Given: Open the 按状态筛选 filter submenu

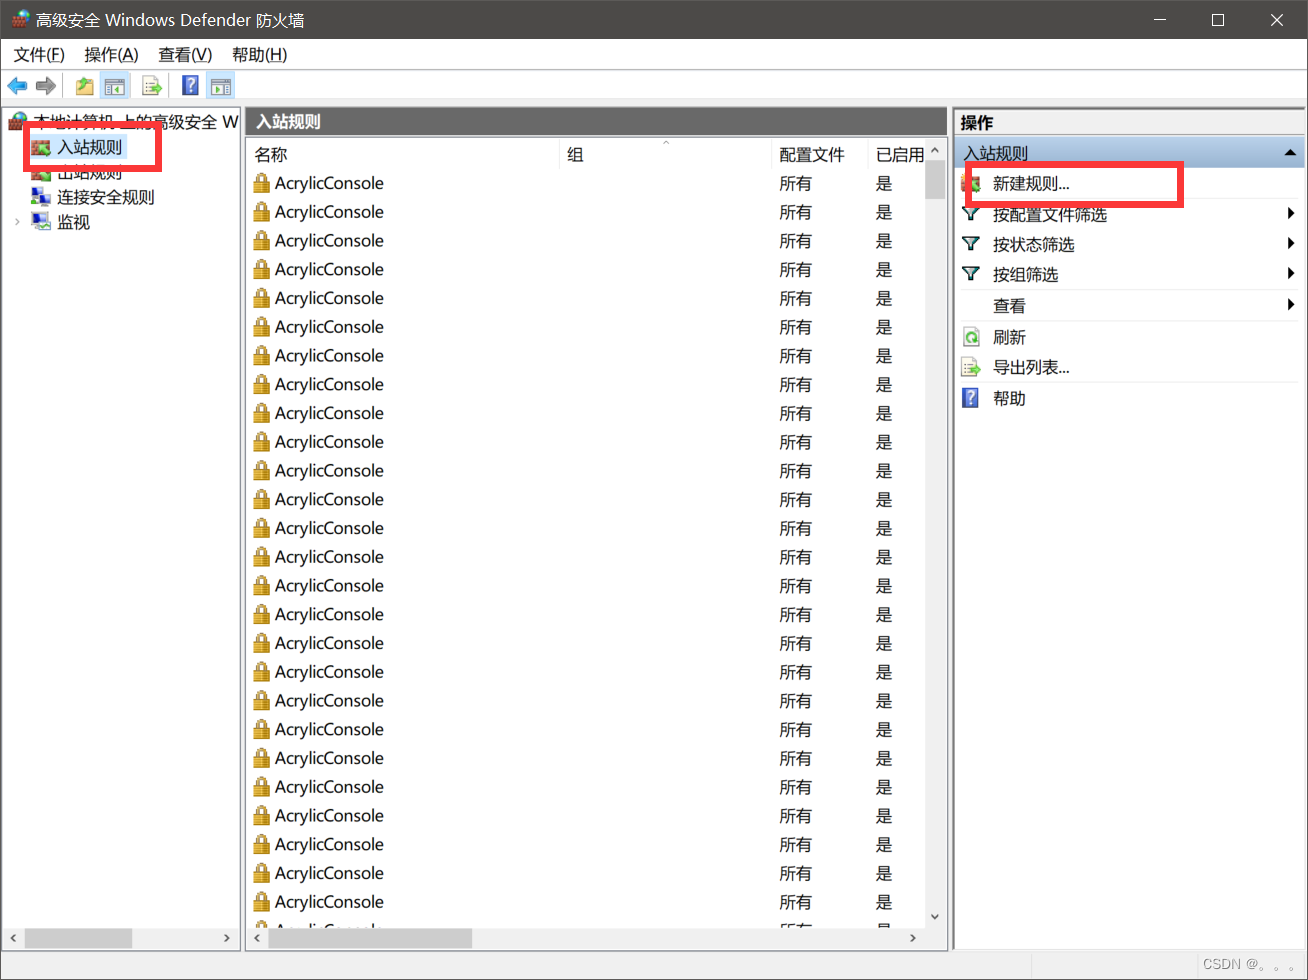Looking at the screenshot, I should coord(1033,244).
